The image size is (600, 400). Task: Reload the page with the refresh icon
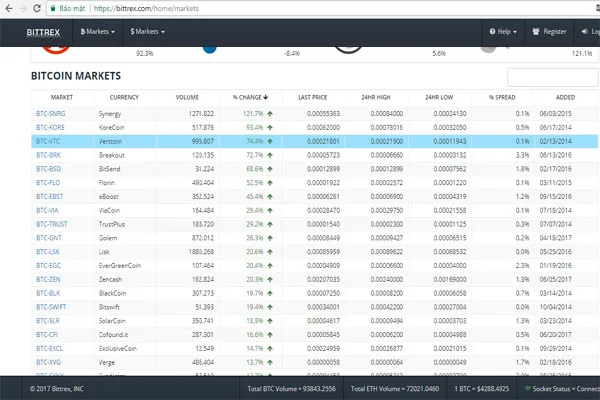click(37, 8)
